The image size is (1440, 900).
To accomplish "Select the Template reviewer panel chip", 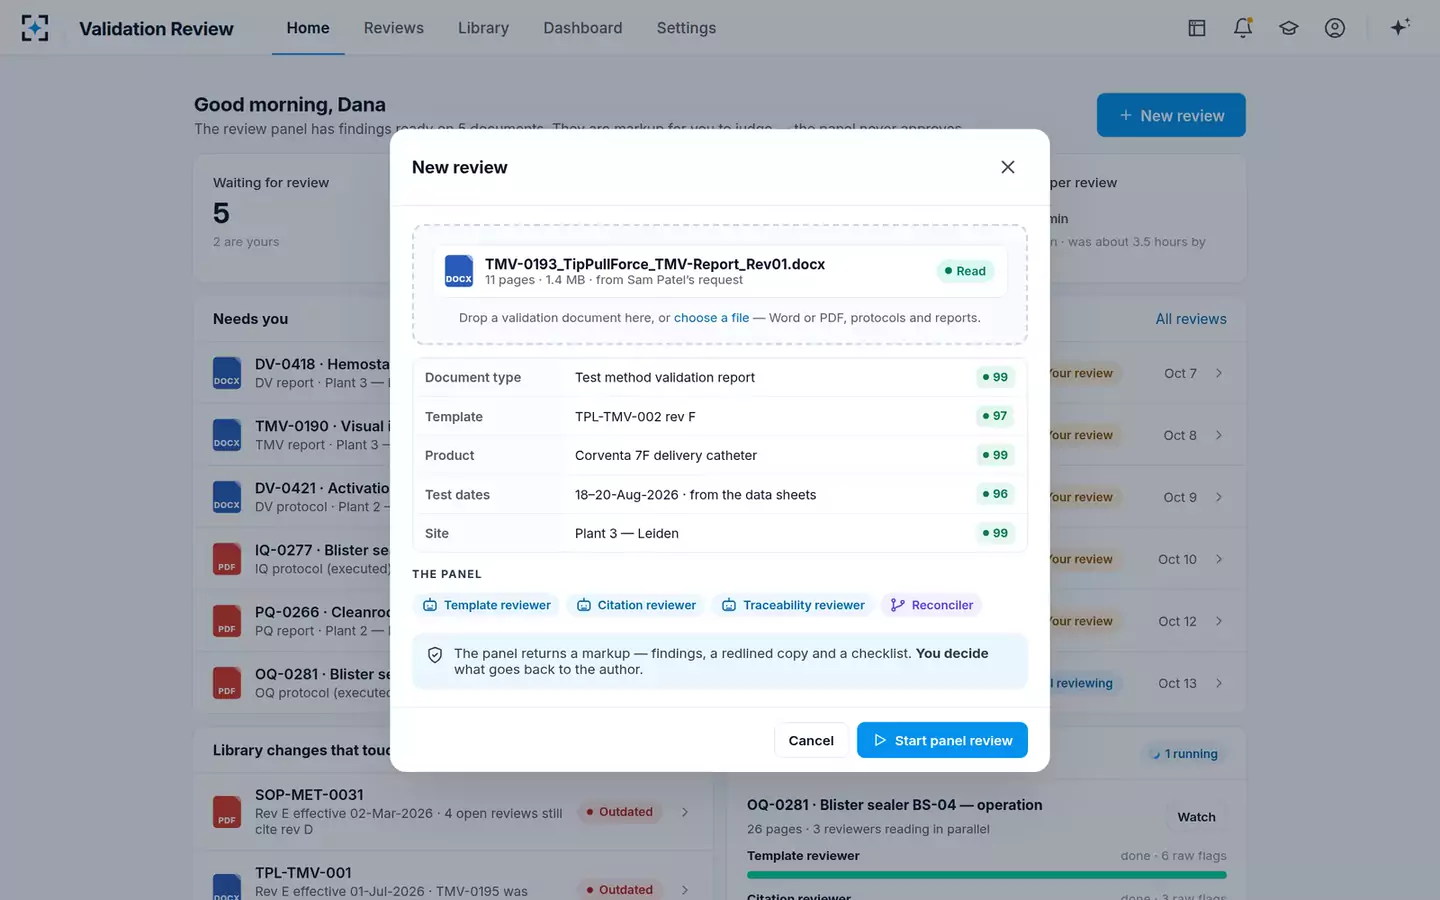I will [x=487, y=605].
